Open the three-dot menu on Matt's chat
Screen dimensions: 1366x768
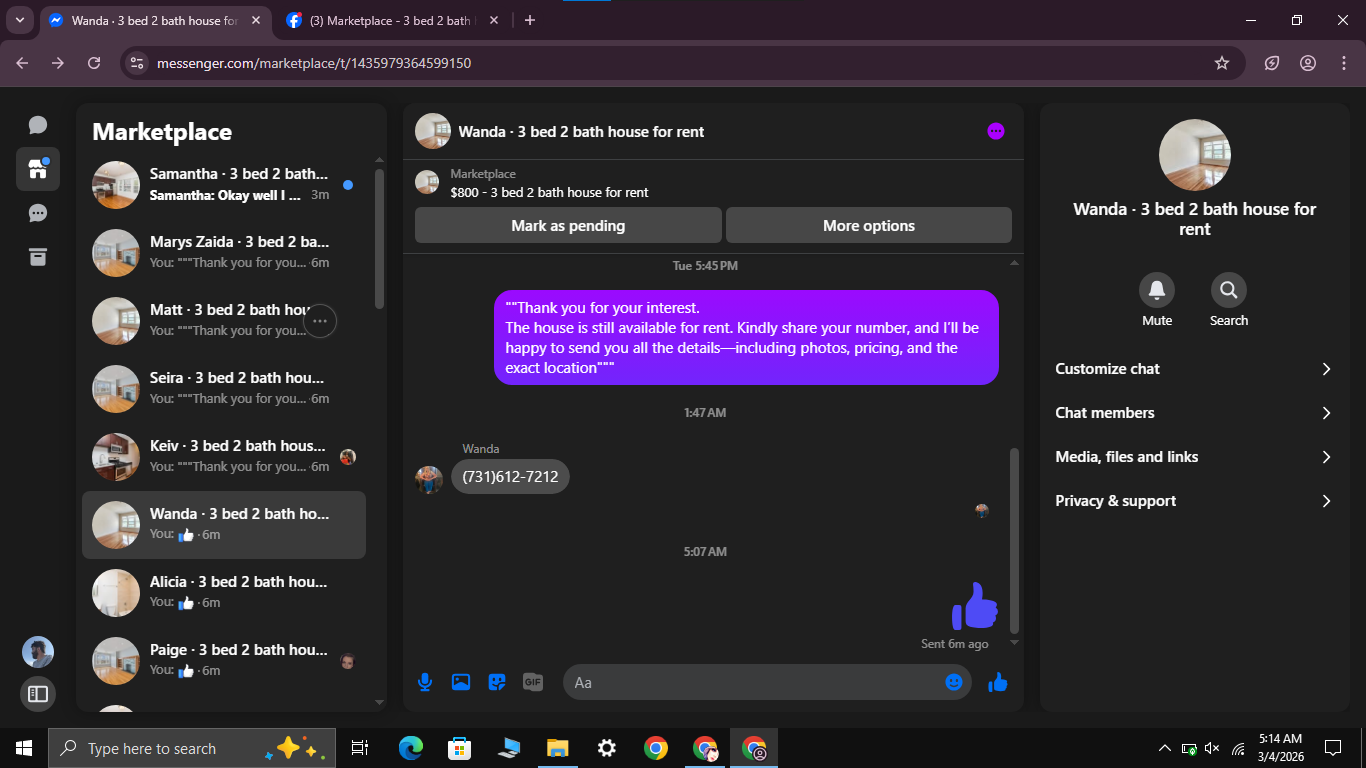(320, 321)
